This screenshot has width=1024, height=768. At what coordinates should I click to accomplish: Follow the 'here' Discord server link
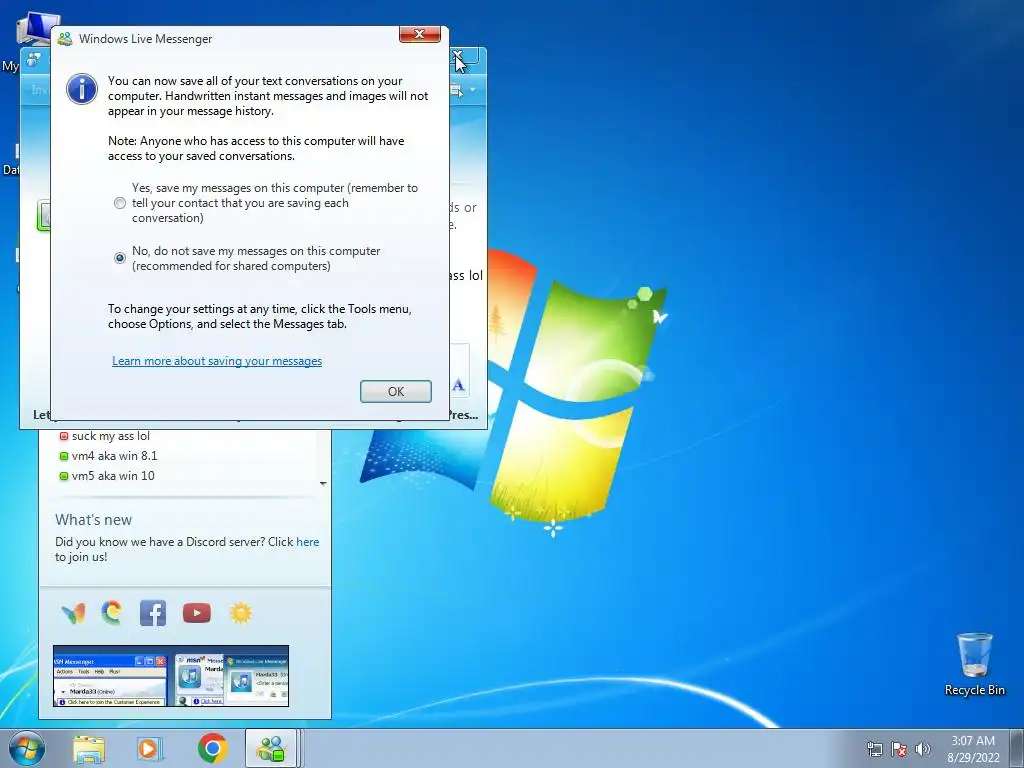308,541
